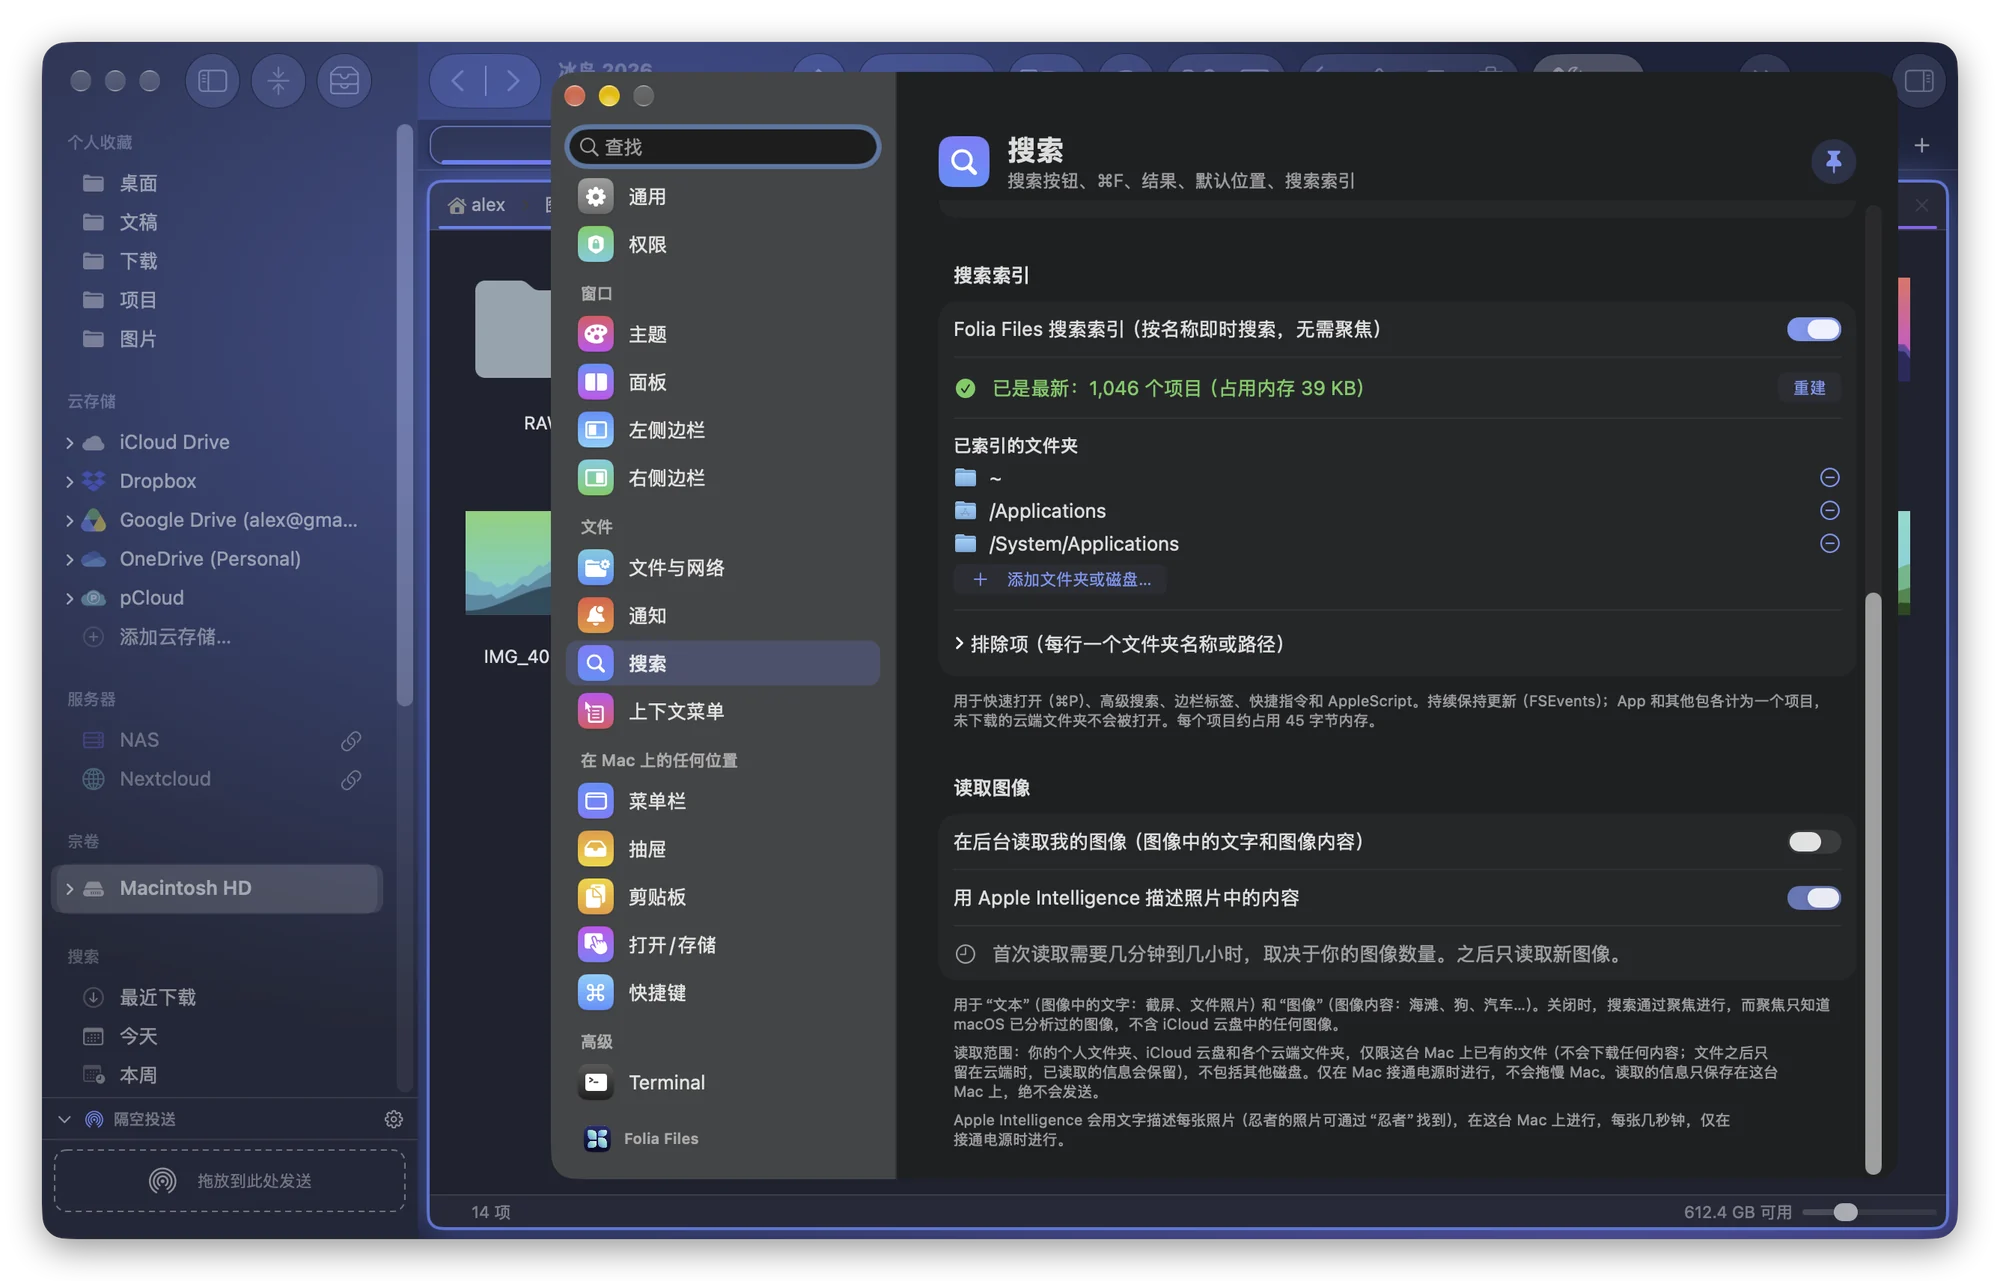Screen dimensions: 2000x1281
Task: Pin the settings window with the pushpin icon
Action: coord(1833,161)
